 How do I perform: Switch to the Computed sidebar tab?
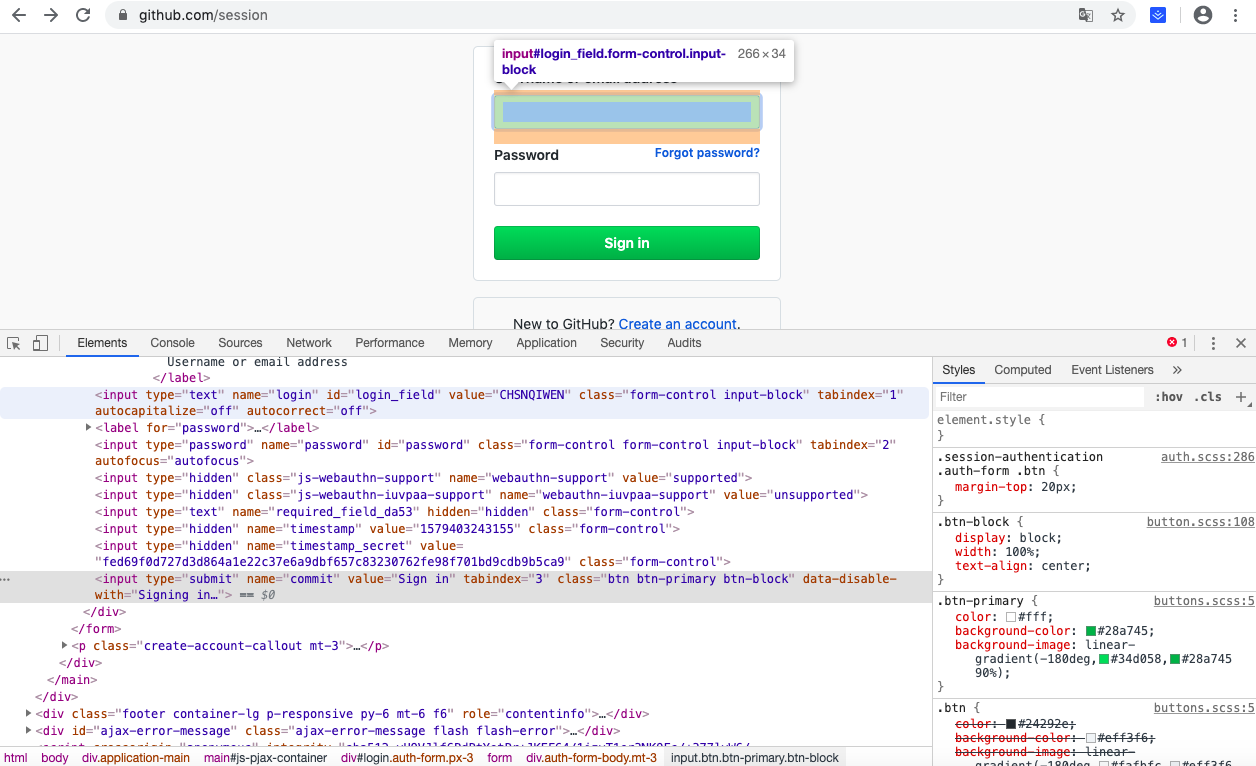pos(1023,370)
